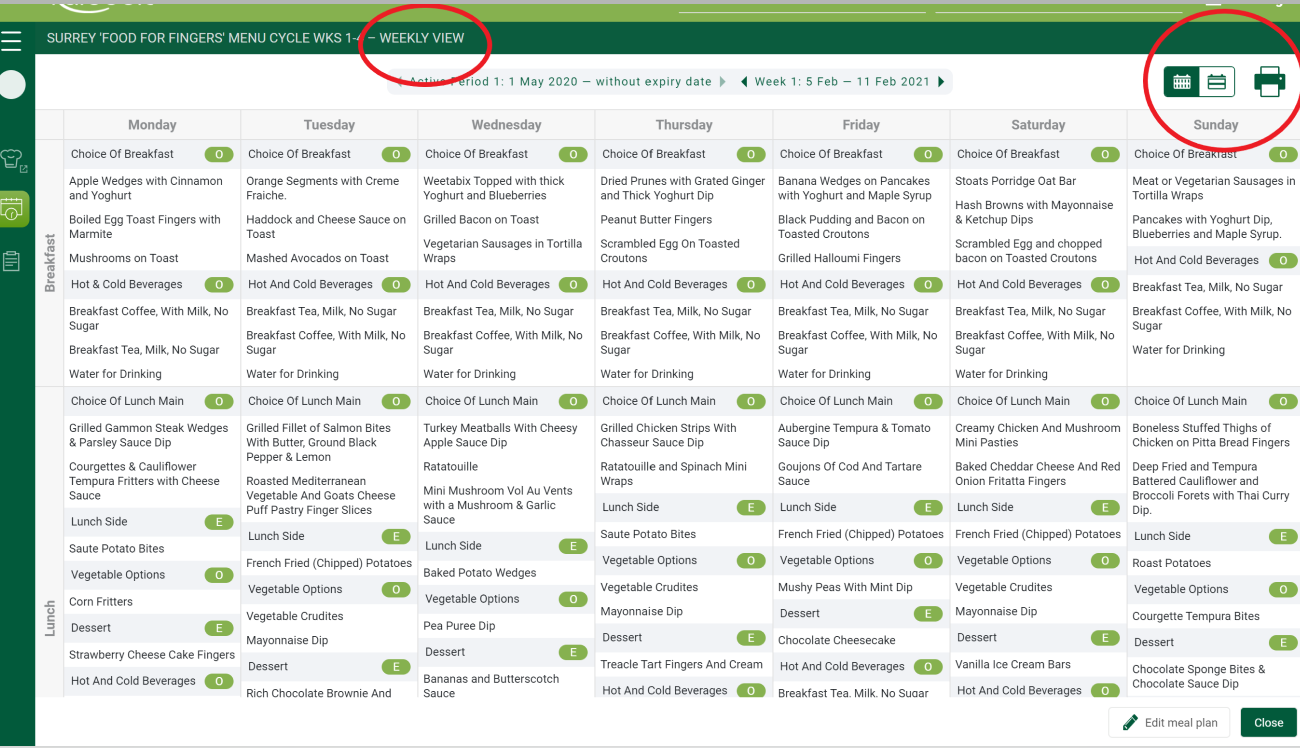Click Thursday Choice Of Breakfast O badge
The width and height of the screenshot is (1300, 748).
(x=751, y=154)
